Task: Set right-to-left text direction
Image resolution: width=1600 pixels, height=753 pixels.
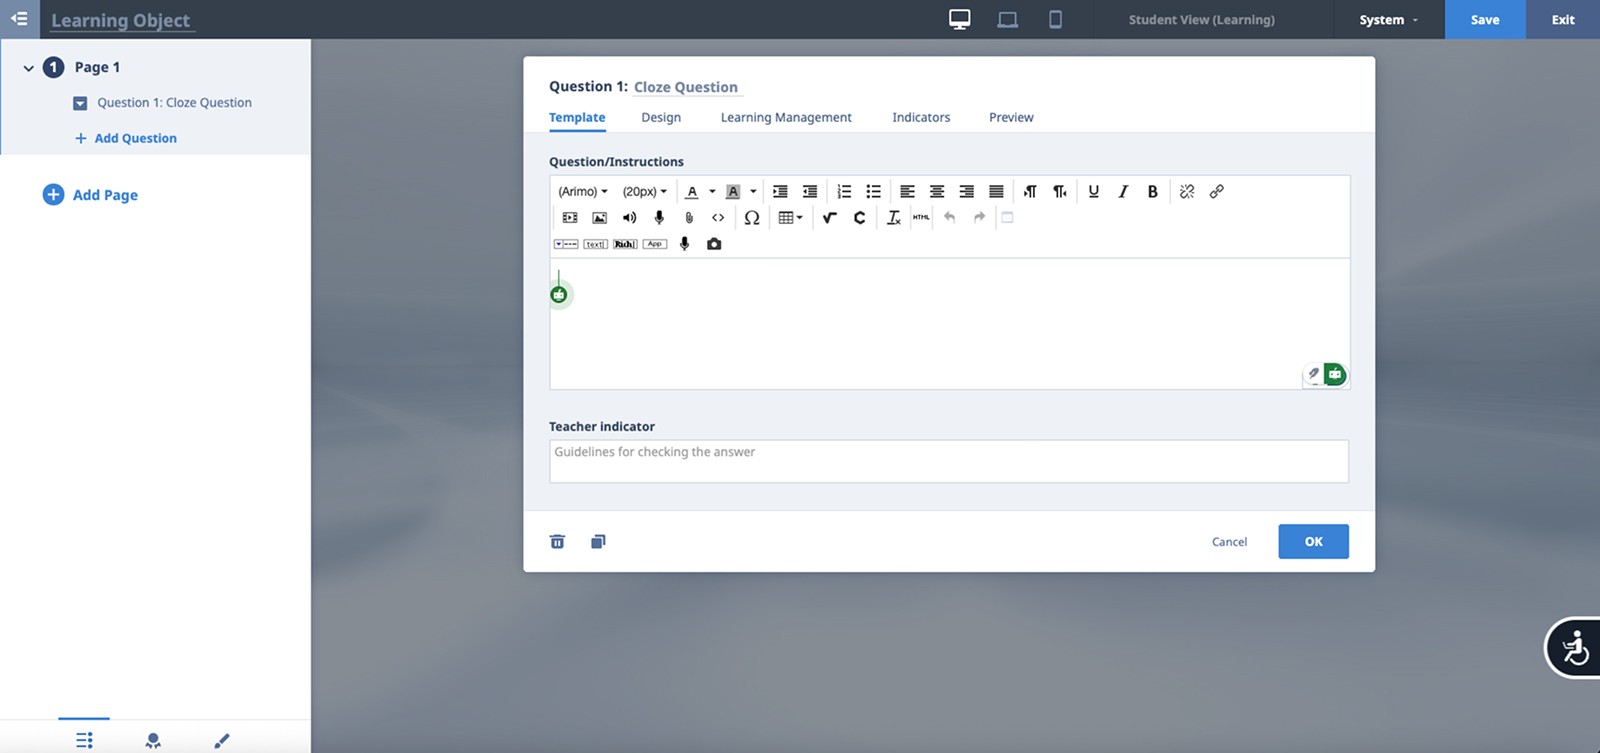Action: pyautogui.click(x=1060, y=191)
